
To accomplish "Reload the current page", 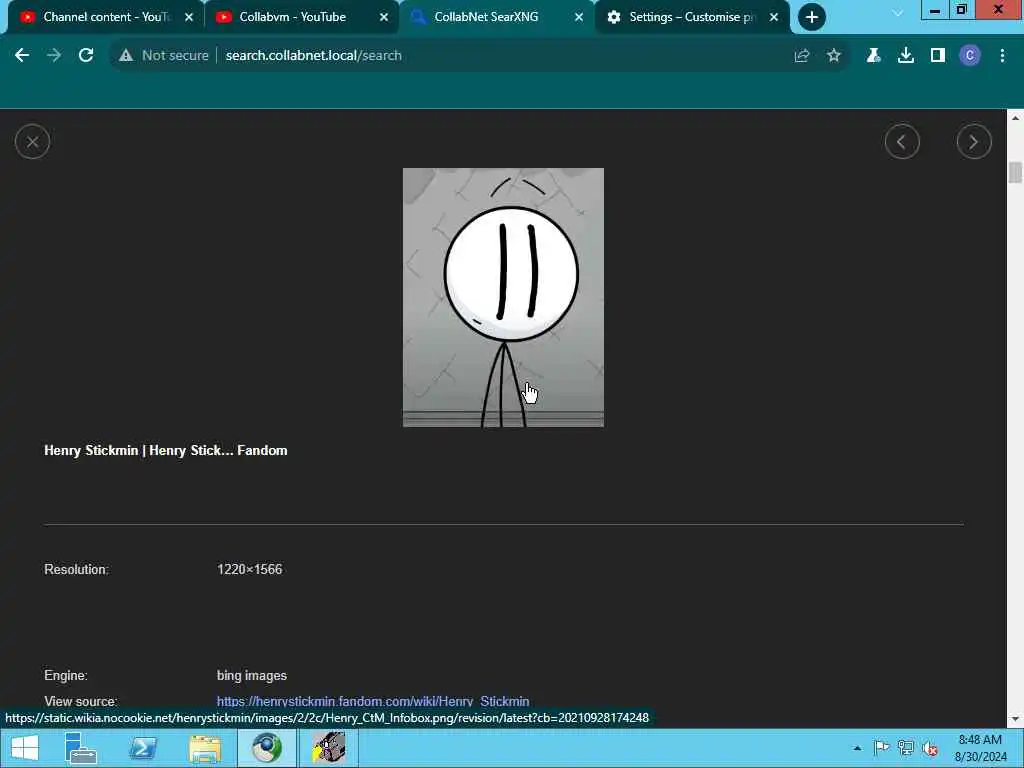I will pyautogui.click(x=86, y=56).
